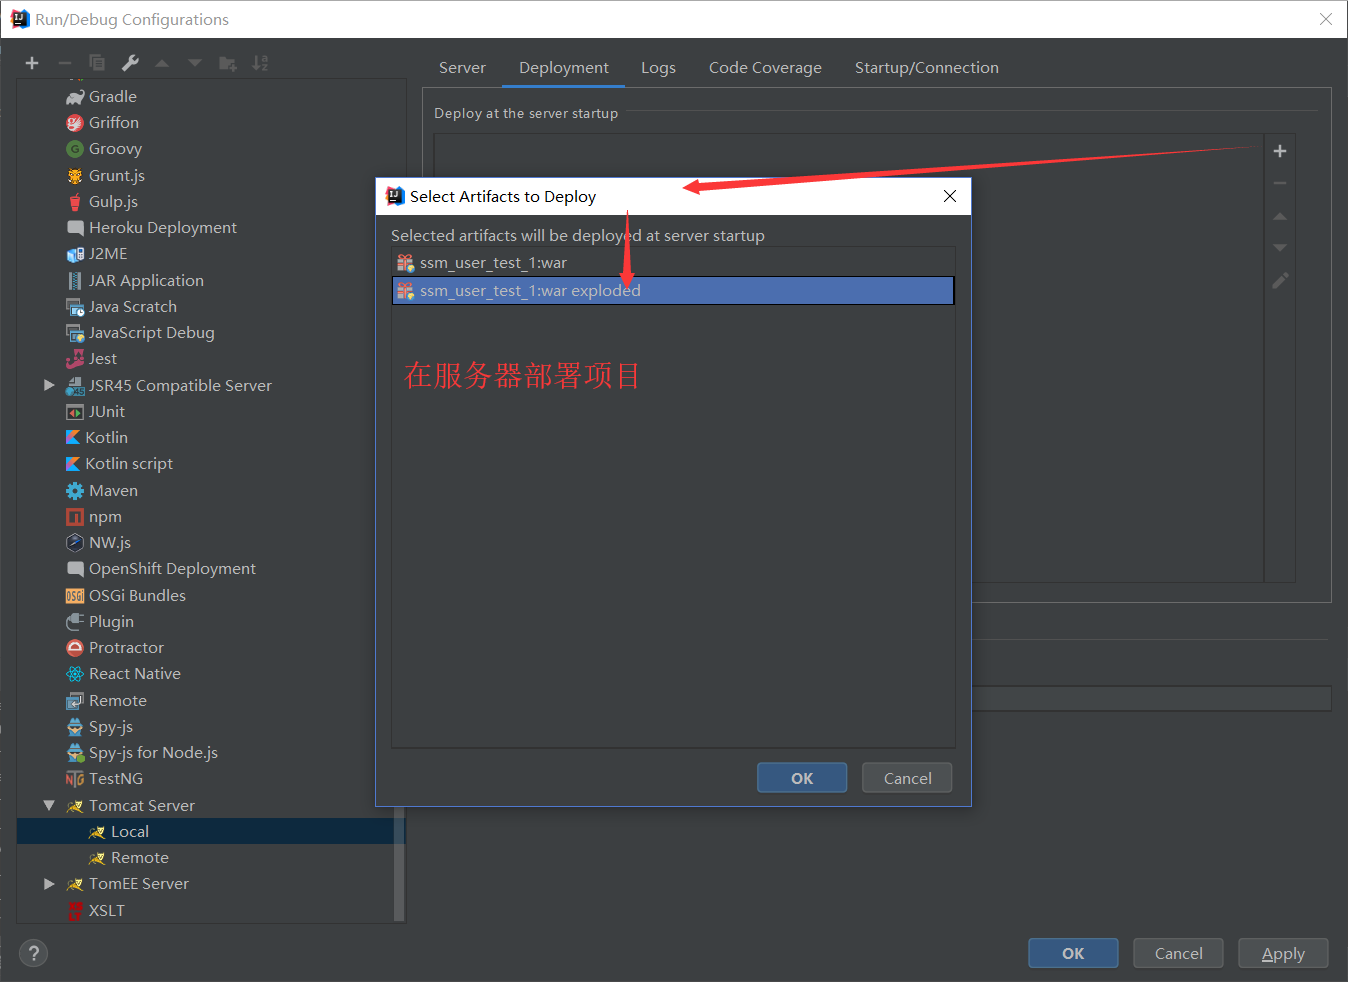Viewport: 1348px width, 982px height.
Task: Select J2ME configuration type
Action: (96, 253)
